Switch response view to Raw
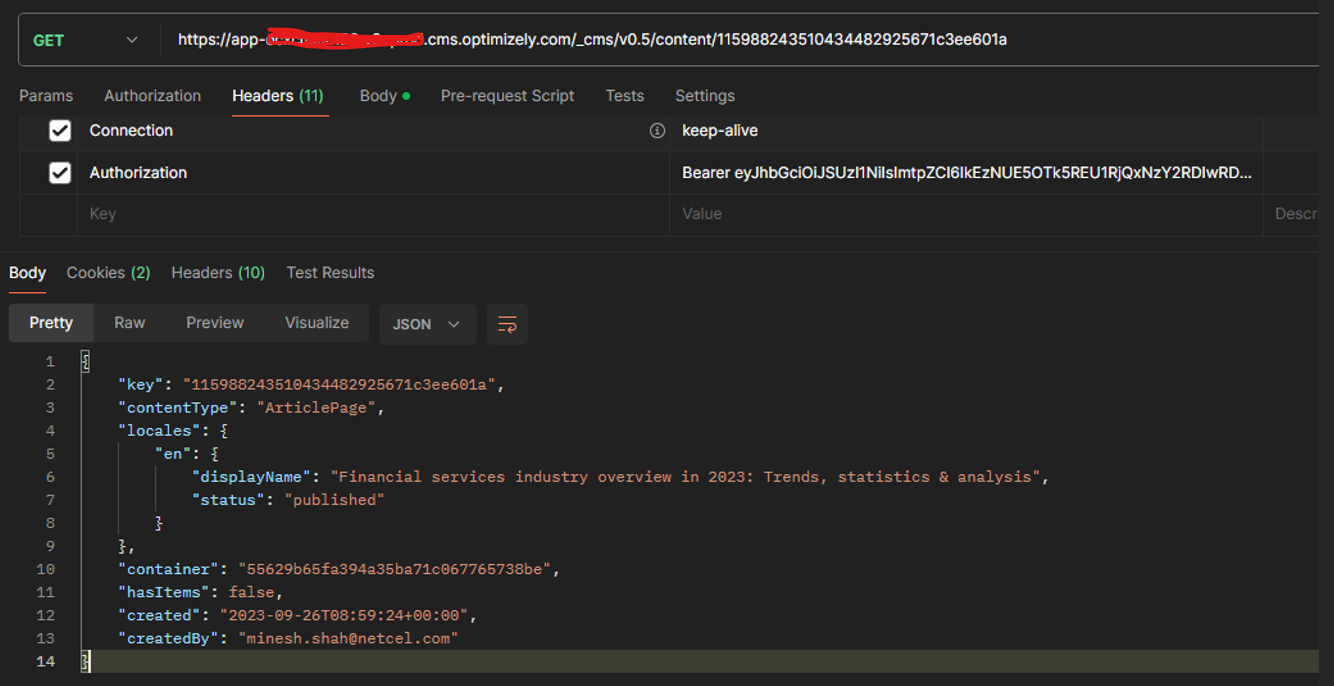The image size is (1334, 686). click(x=129, y=323)
